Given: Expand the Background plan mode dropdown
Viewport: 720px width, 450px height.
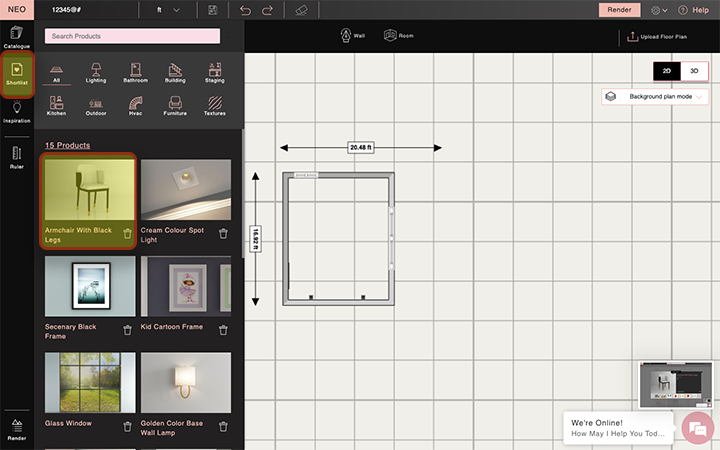Looking at the screenshot, I should tap(655, 97).
